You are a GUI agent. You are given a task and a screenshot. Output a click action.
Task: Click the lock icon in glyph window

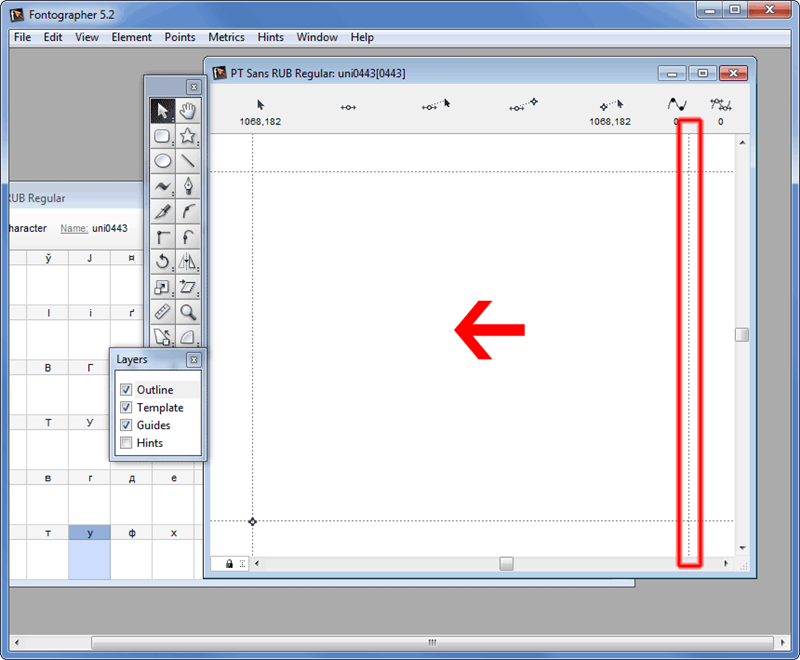point(229,565)
